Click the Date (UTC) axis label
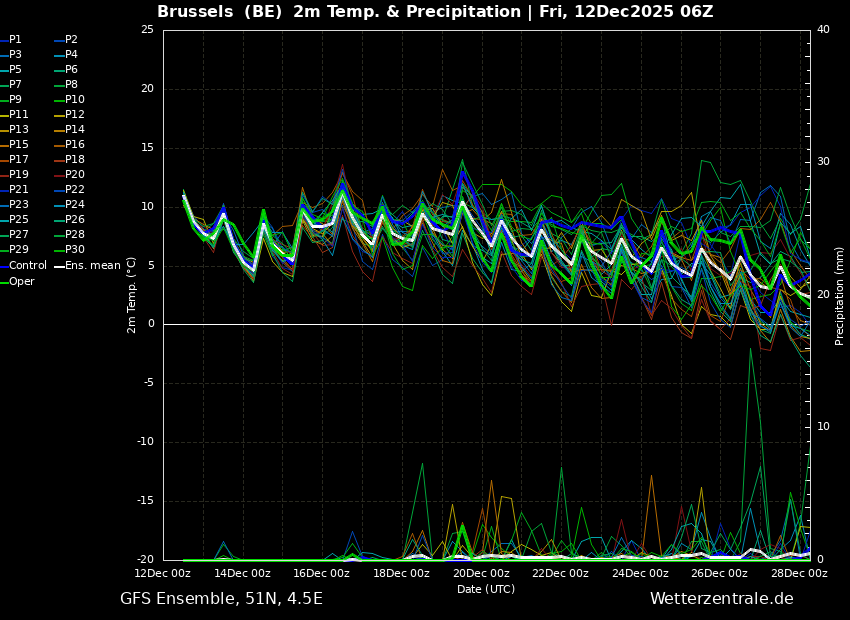This screenshot has width=850, height=620. coord(486,590)
